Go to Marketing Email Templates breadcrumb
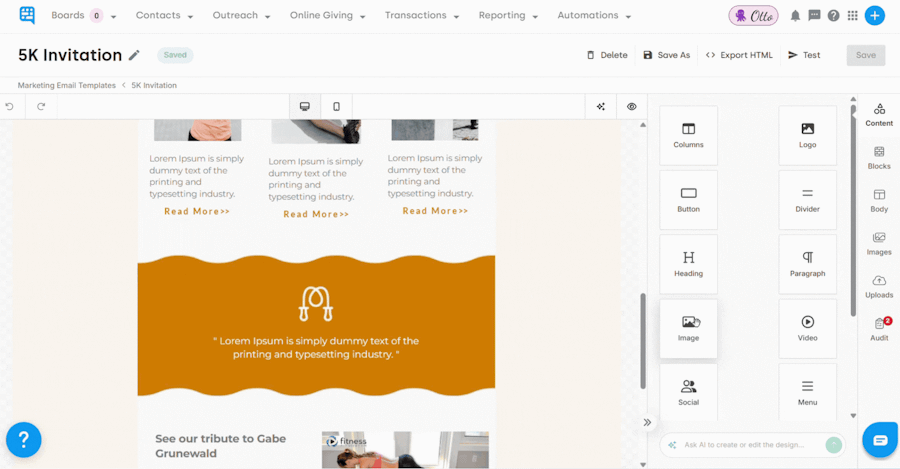900x469 pixels. tap(67, 85)
